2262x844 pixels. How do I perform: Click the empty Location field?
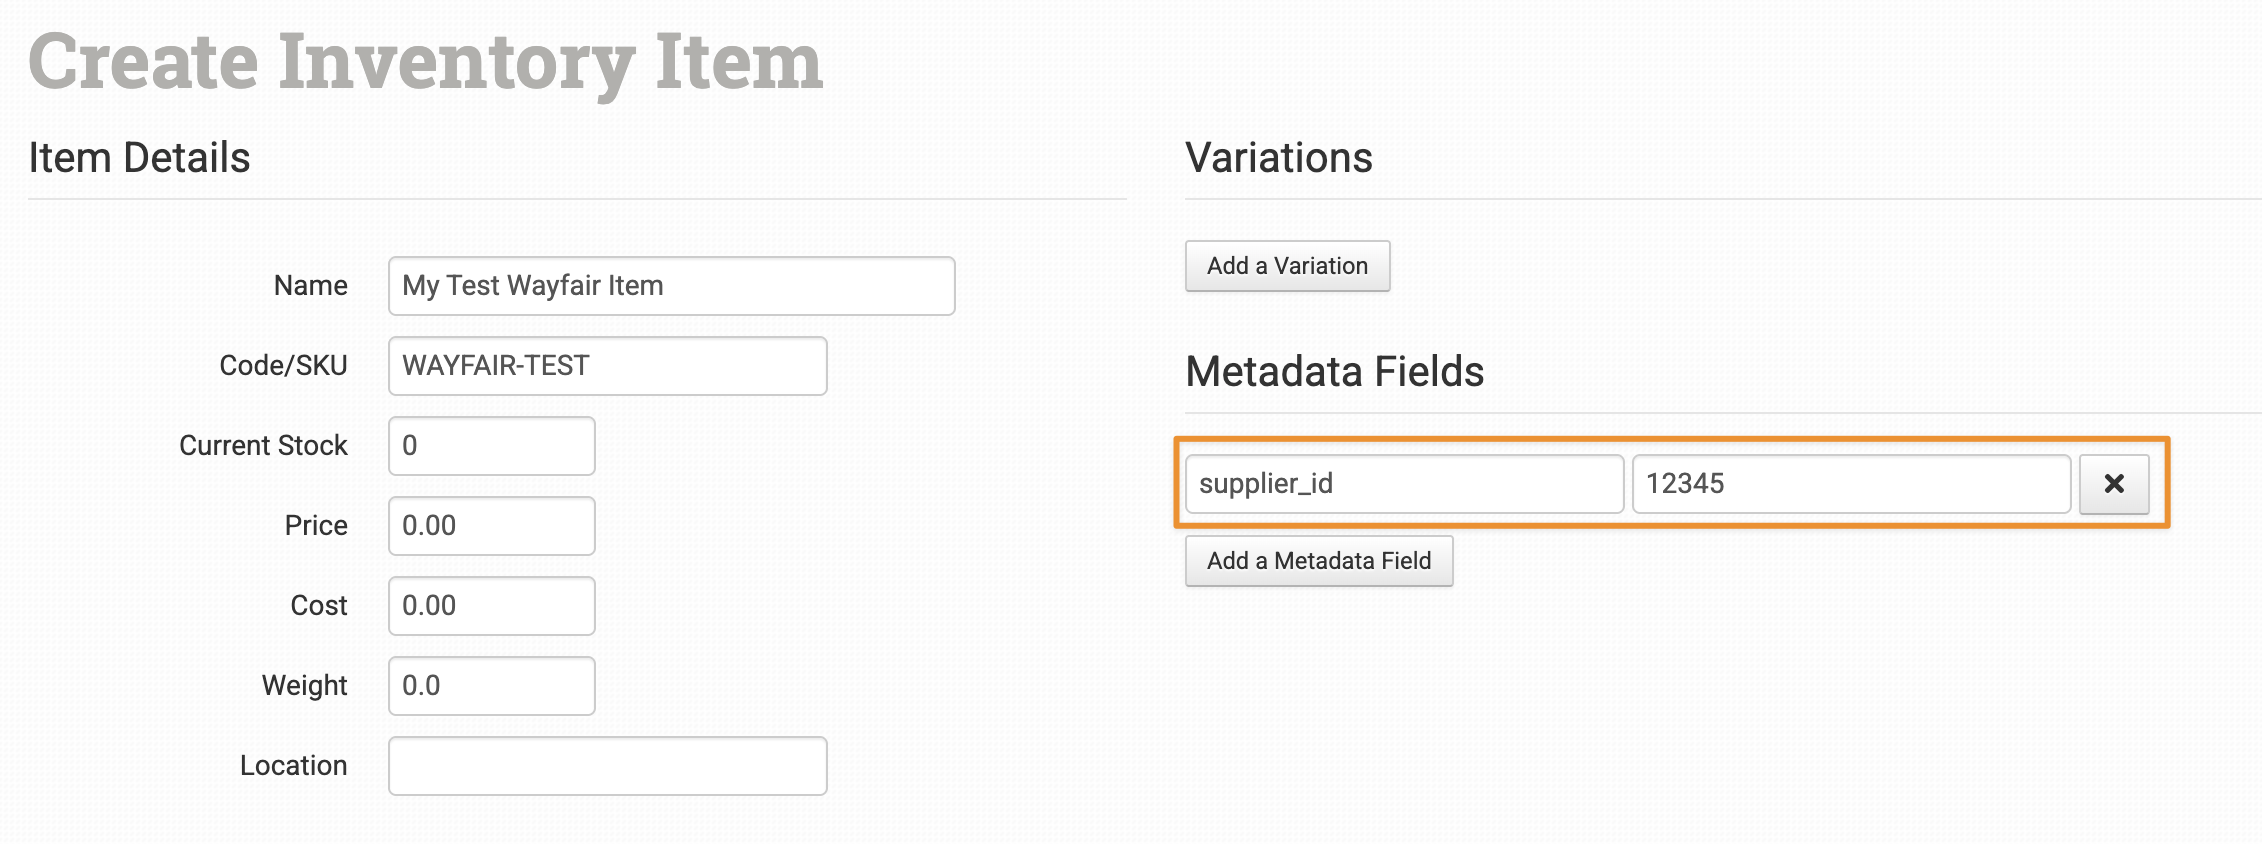tap(607, 766)
